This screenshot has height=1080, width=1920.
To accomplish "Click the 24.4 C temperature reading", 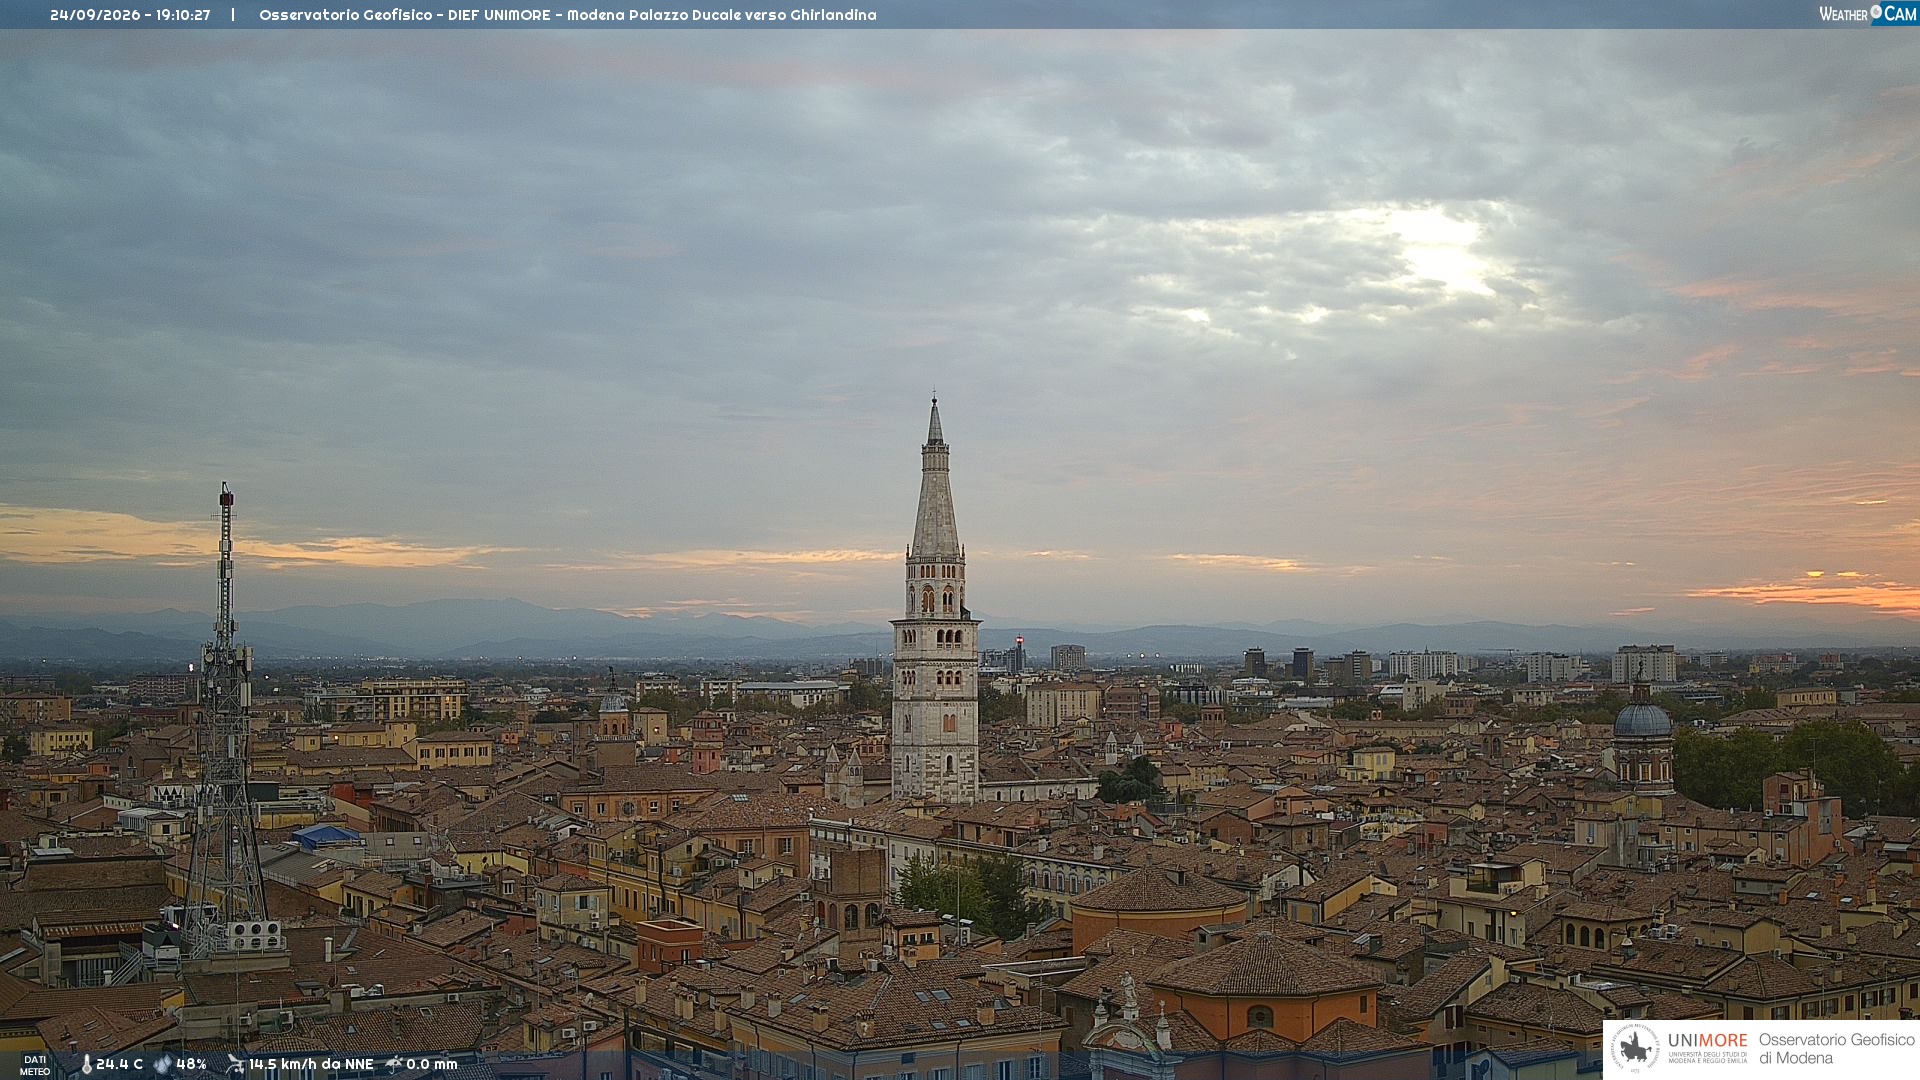I will click(x=119, y=1064).
